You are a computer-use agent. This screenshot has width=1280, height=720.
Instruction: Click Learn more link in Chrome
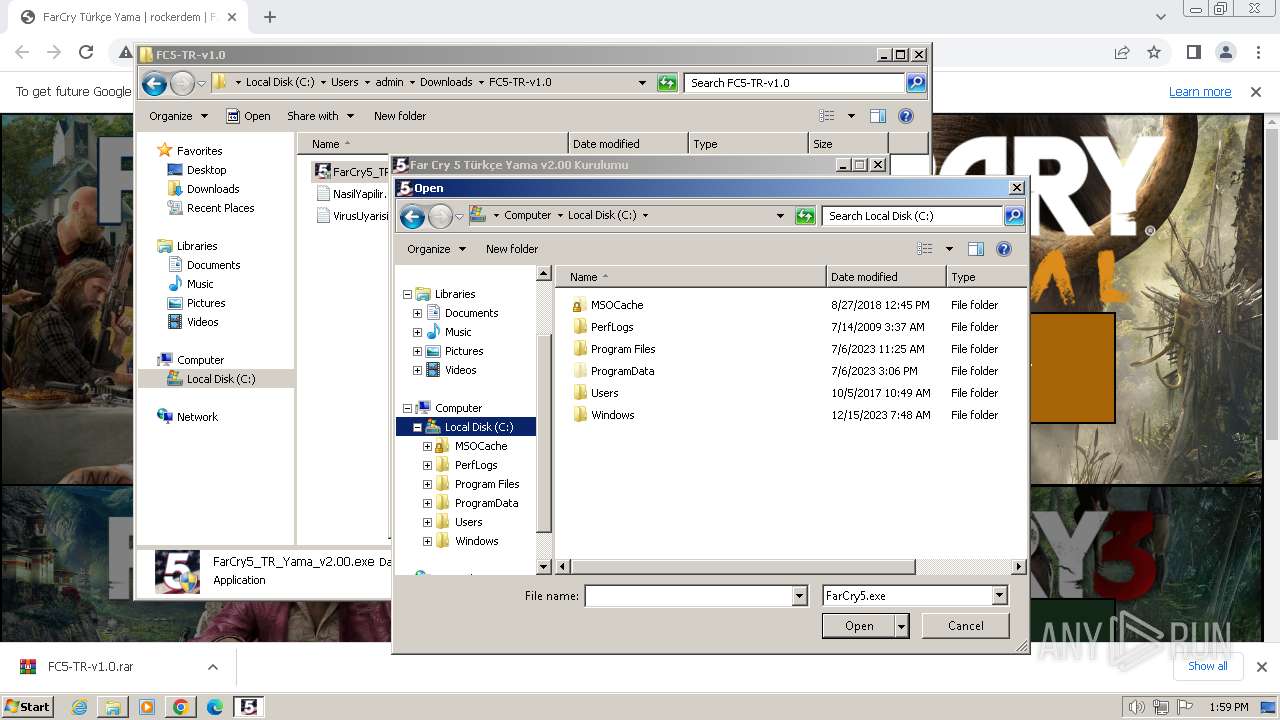tap(1200, 92)
